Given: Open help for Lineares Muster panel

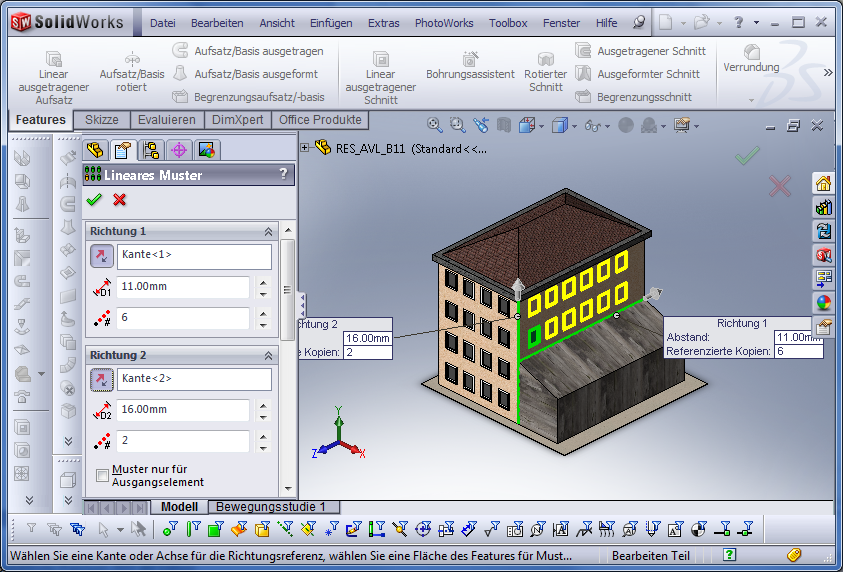Looking at the screenshot, I should click(283, 174).
